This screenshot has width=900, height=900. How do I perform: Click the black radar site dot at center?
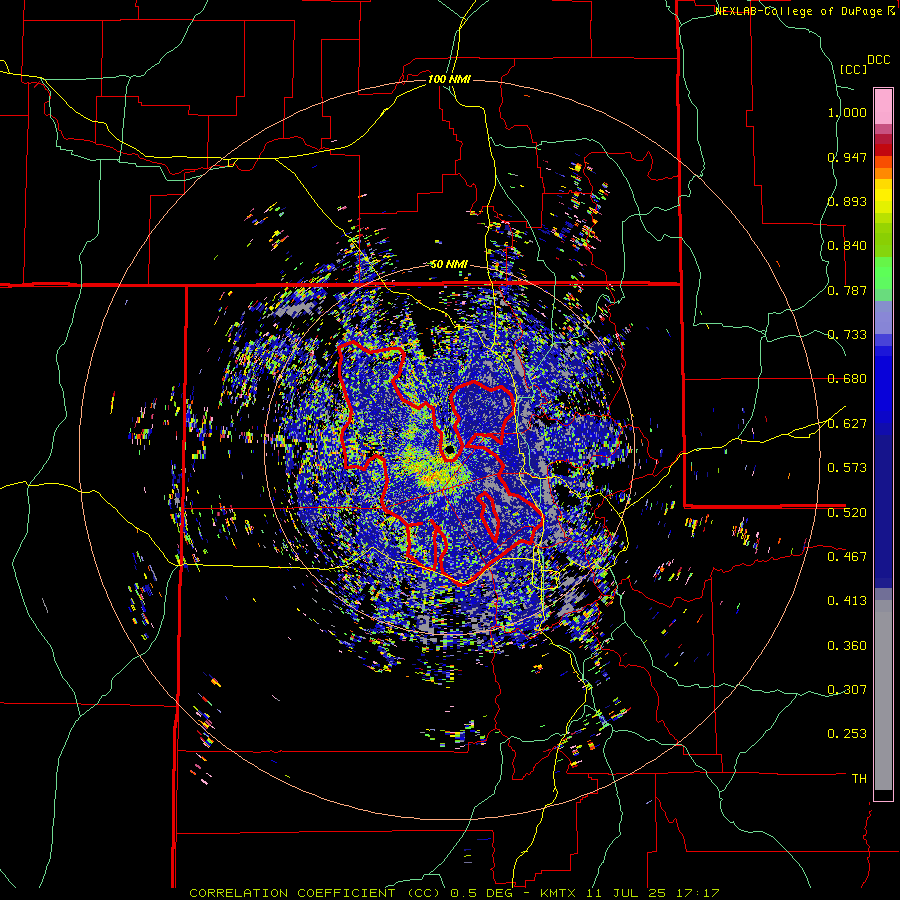coord(449,449)
